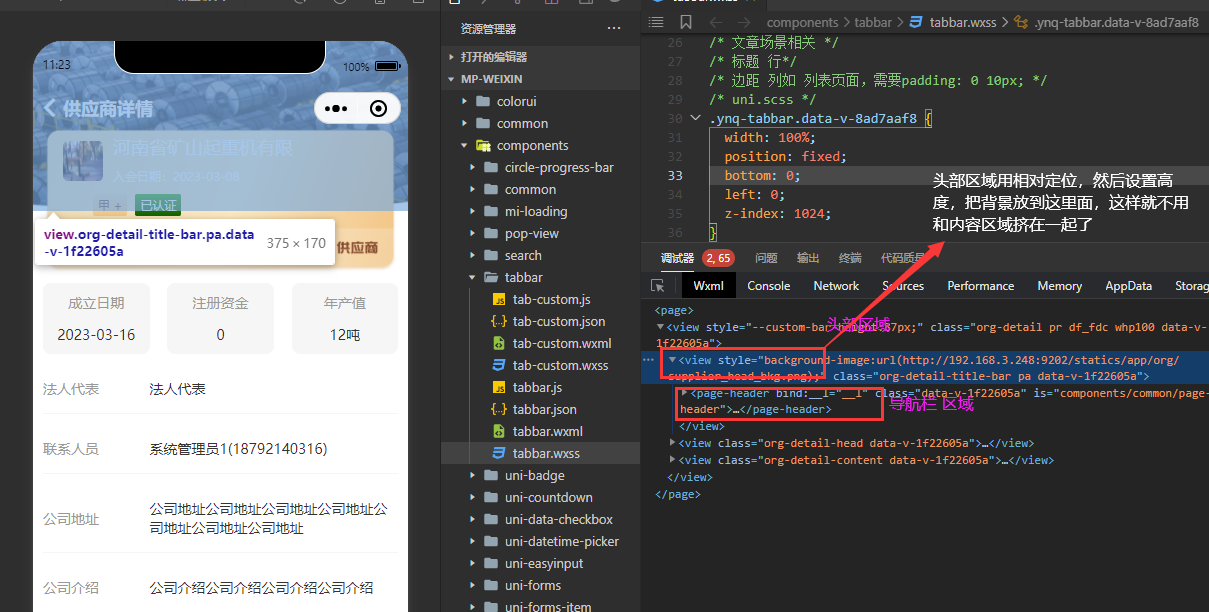
Task: Click the outline list icon left of bookmark
Action: click(656, 22)
